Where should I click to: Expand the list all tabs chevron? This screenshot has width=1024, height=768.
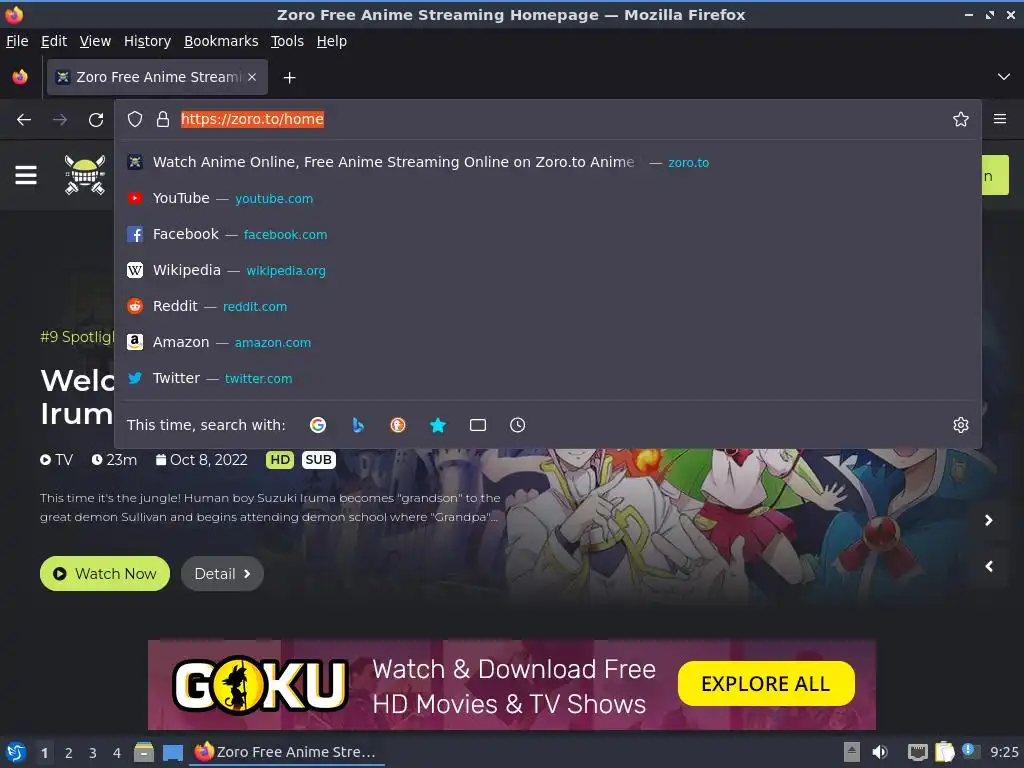[1003, 77]
